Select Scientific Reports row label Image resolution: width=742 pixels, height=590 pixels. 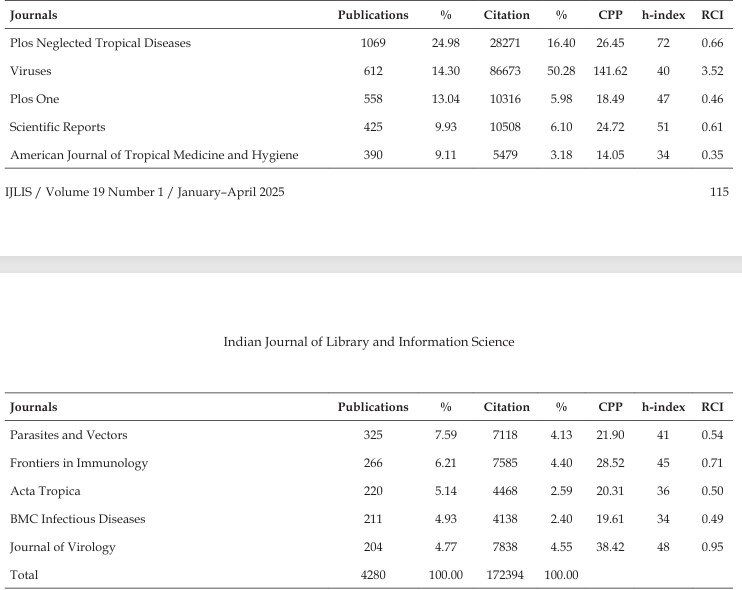click(57, 127)
